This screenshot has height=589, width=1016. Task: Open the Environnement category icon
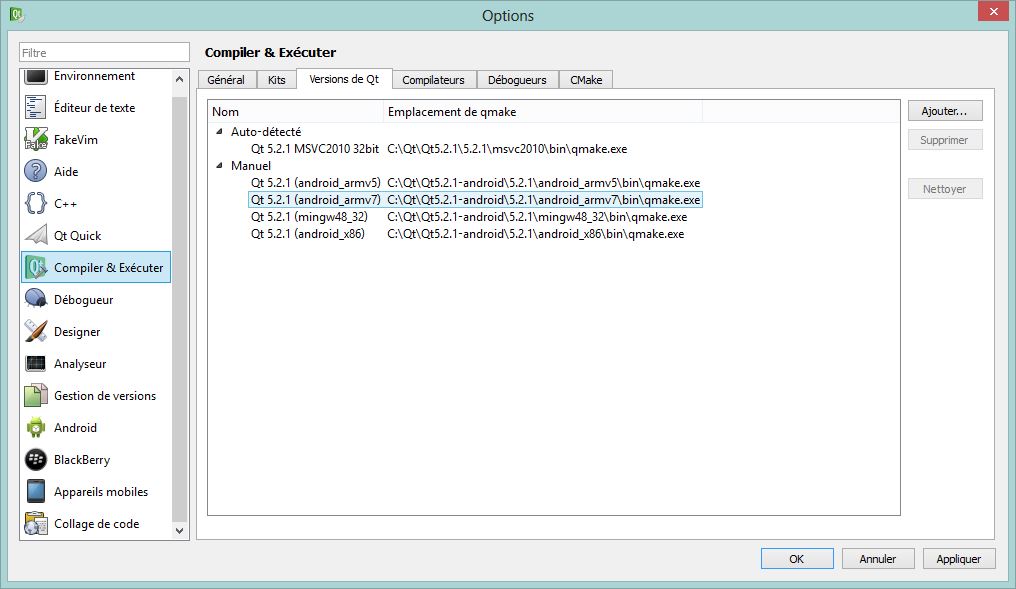click(36, 77)
